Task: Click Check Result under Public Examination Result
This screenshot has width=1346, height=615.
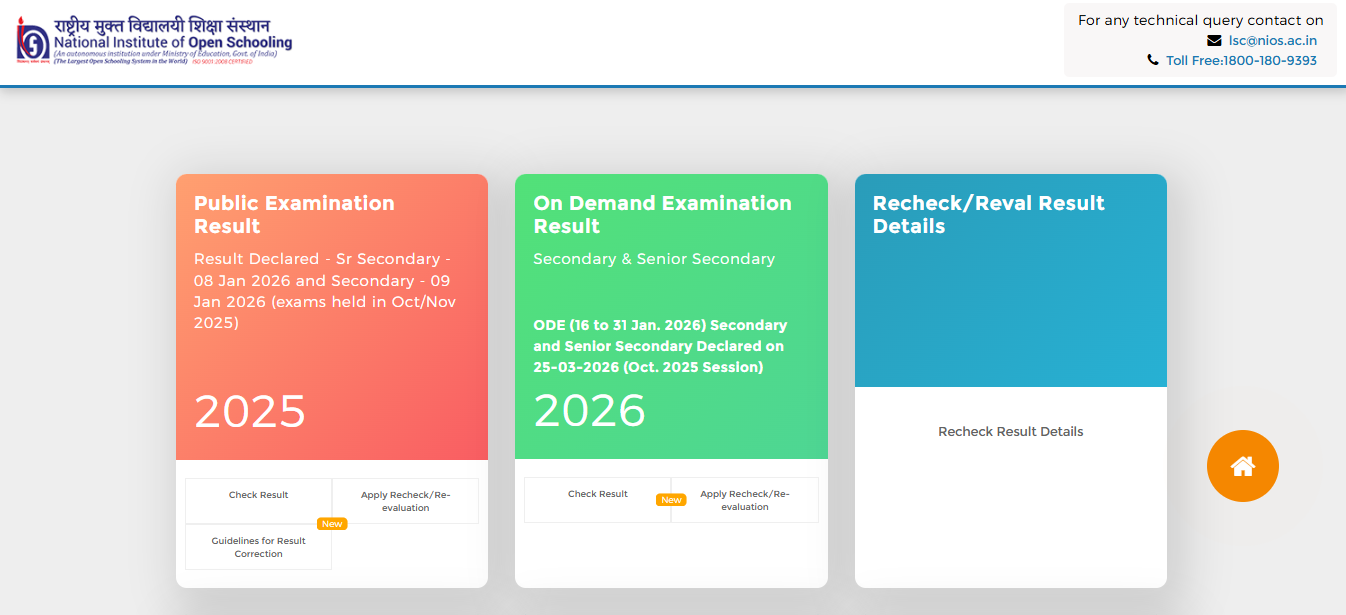Action: 258,493
